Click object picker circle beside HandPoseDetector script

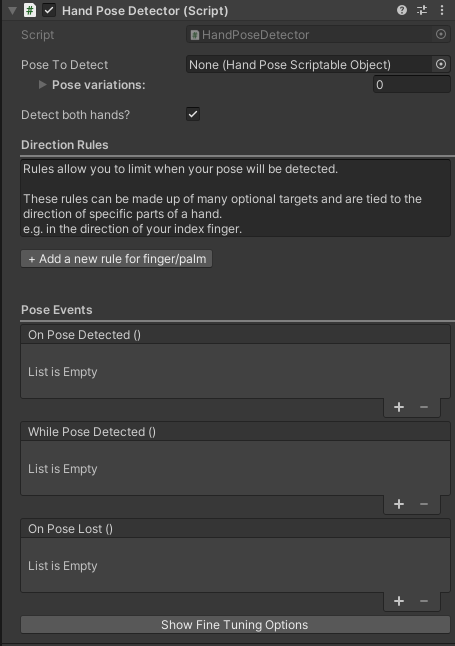tap(441, 34)
